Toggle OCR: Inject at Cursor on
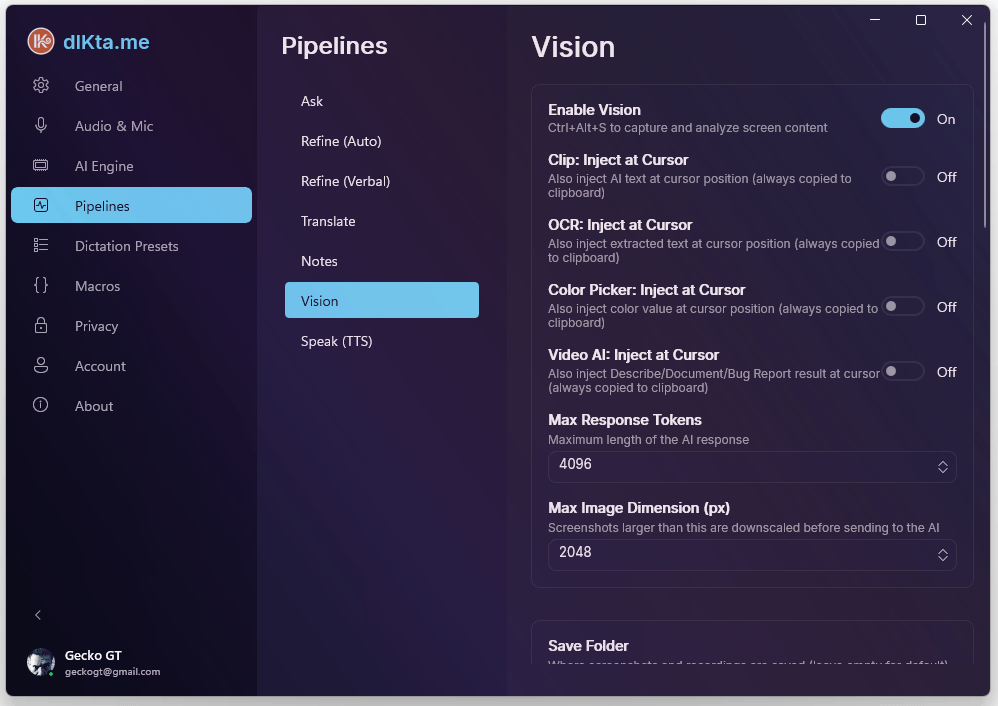This screenshot has width=998, height=706. coord(902,242)
